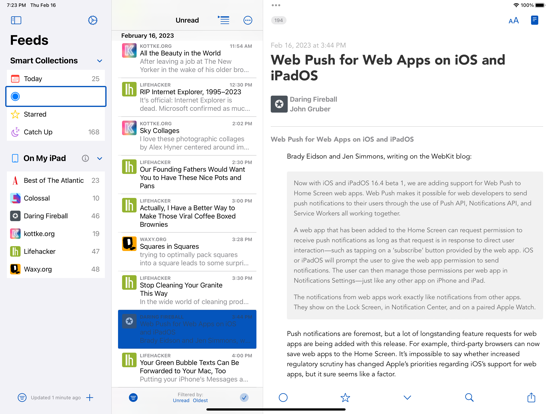The height and width of the screenshot is (414, 552).
Task: Add a new feed with plus icon
Action: [x=90, y=397]
